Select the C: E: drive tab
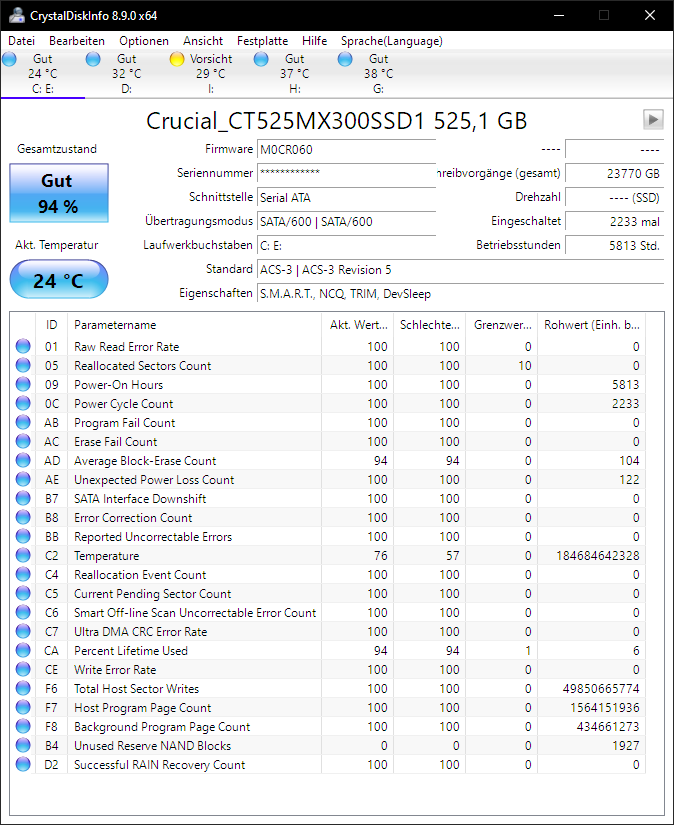 point(43,74)
